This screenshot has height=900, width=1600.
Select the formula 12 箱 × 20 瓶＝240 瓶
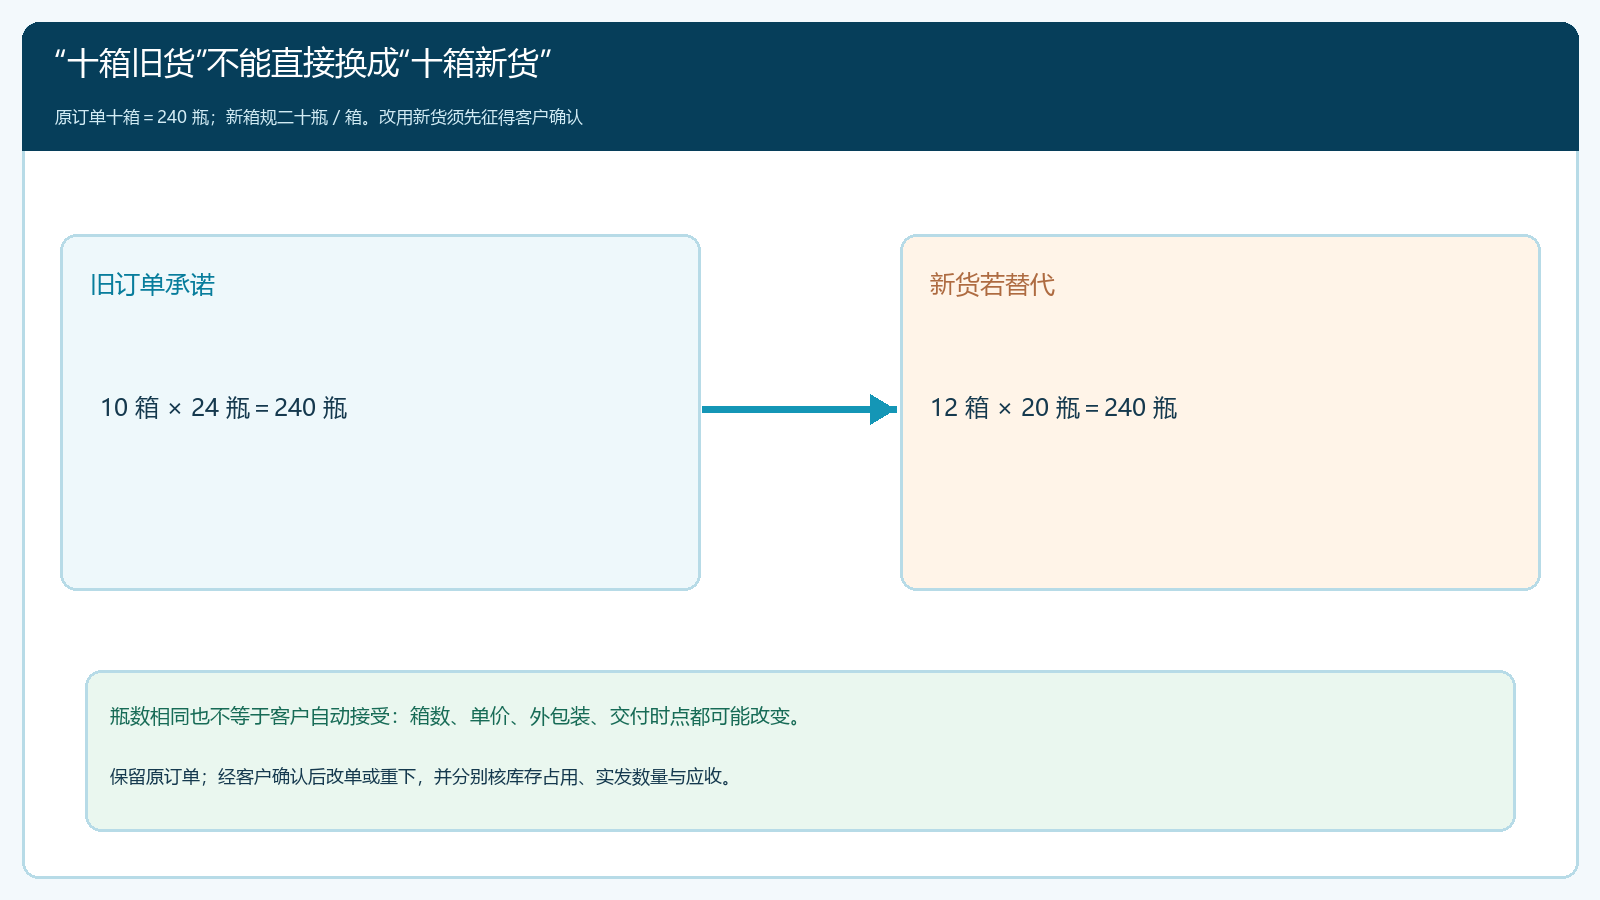(1054, 408)
